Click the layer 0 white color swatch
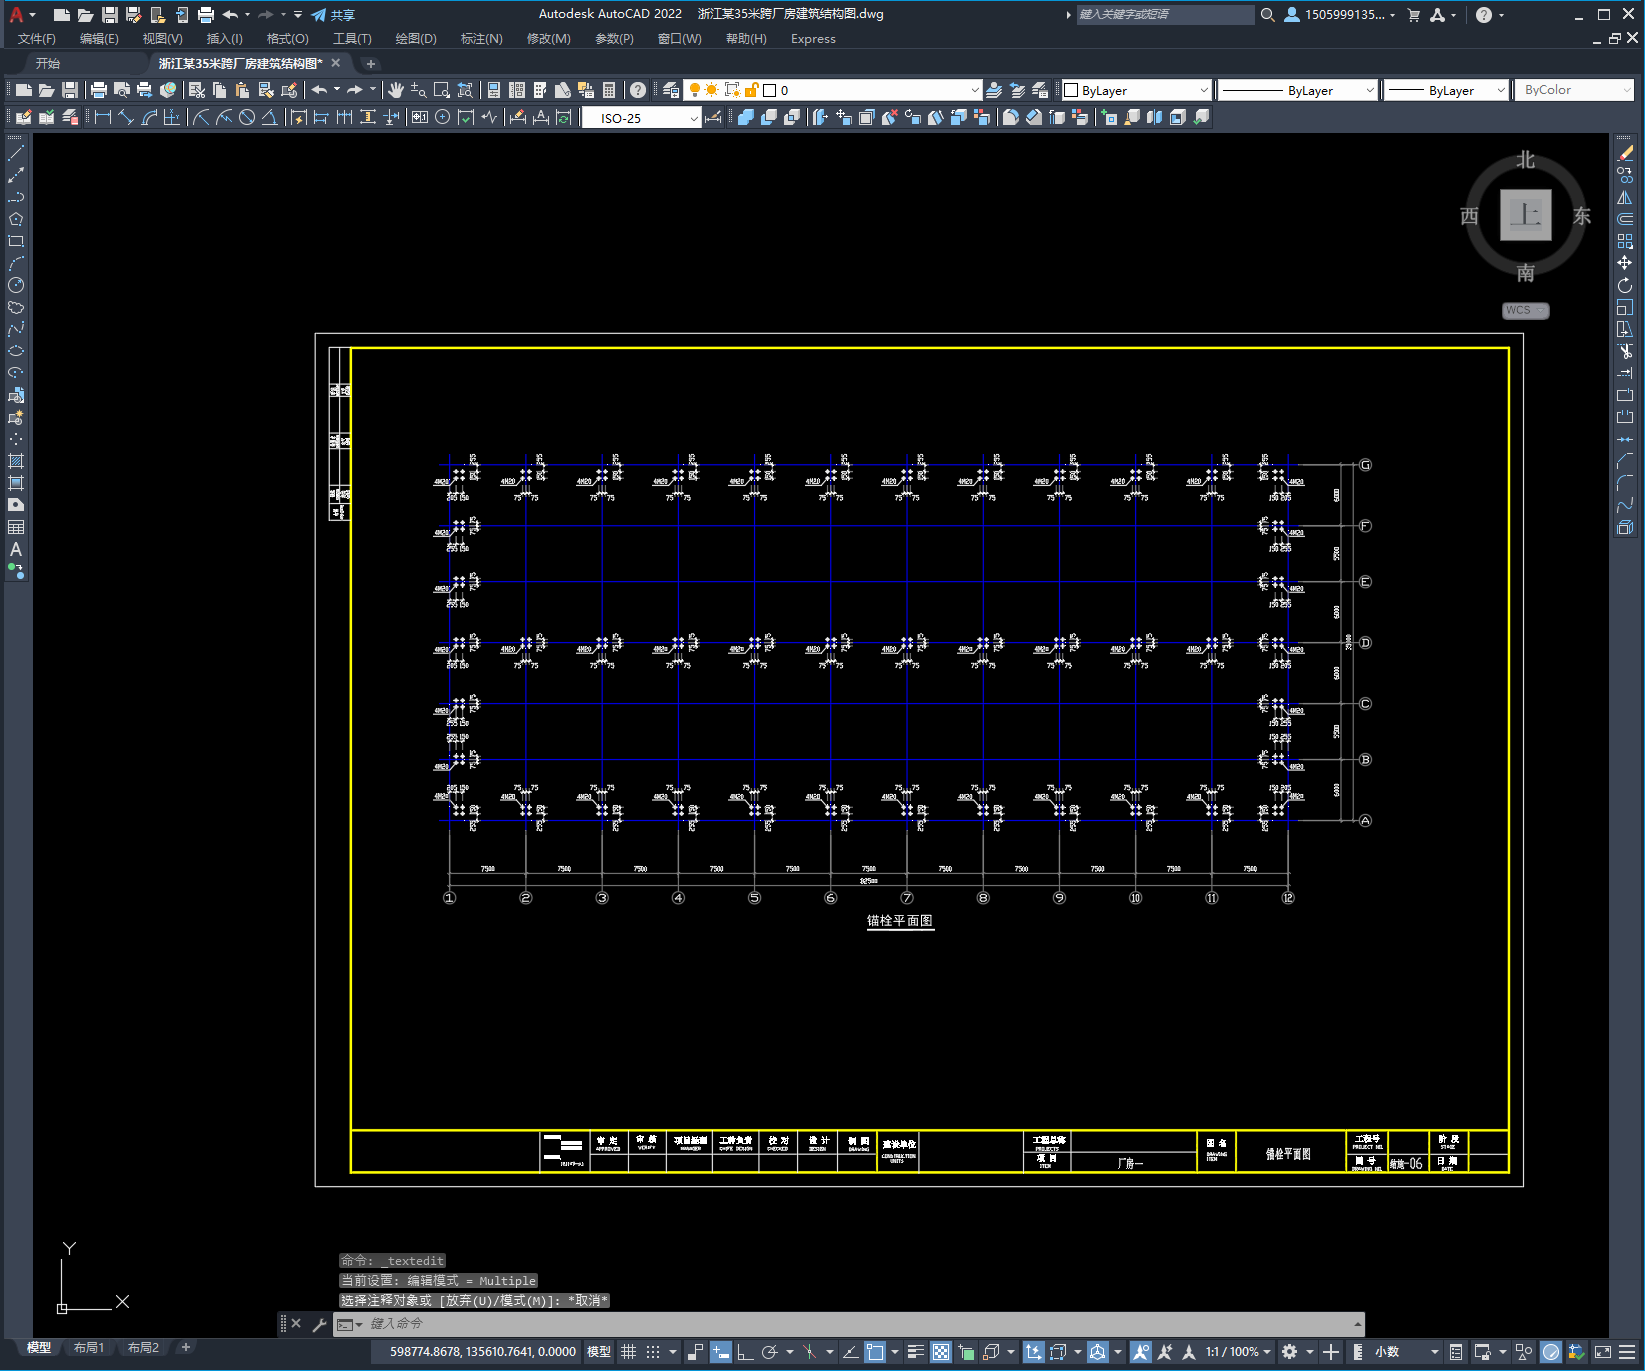The width and height of the screenshot is (1645, 1371). (x=770, y=90)
